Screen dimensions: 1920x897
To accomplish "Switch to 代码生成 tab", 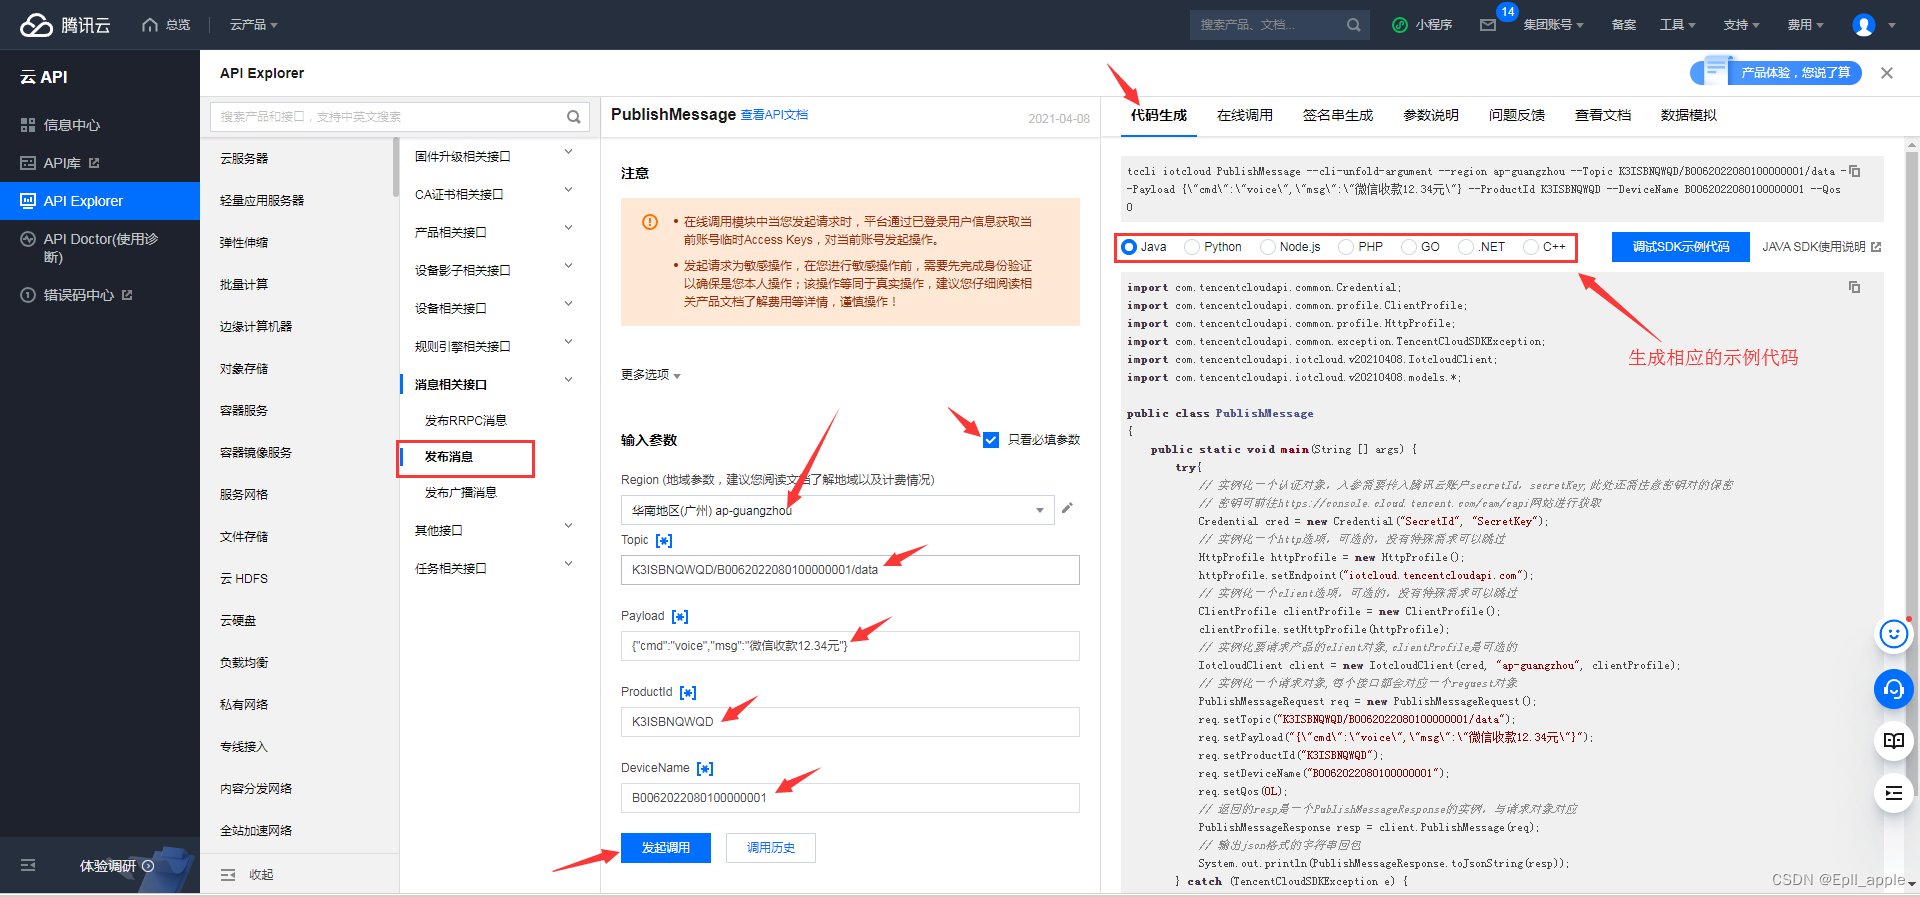I will click(x=1159, y=115).
